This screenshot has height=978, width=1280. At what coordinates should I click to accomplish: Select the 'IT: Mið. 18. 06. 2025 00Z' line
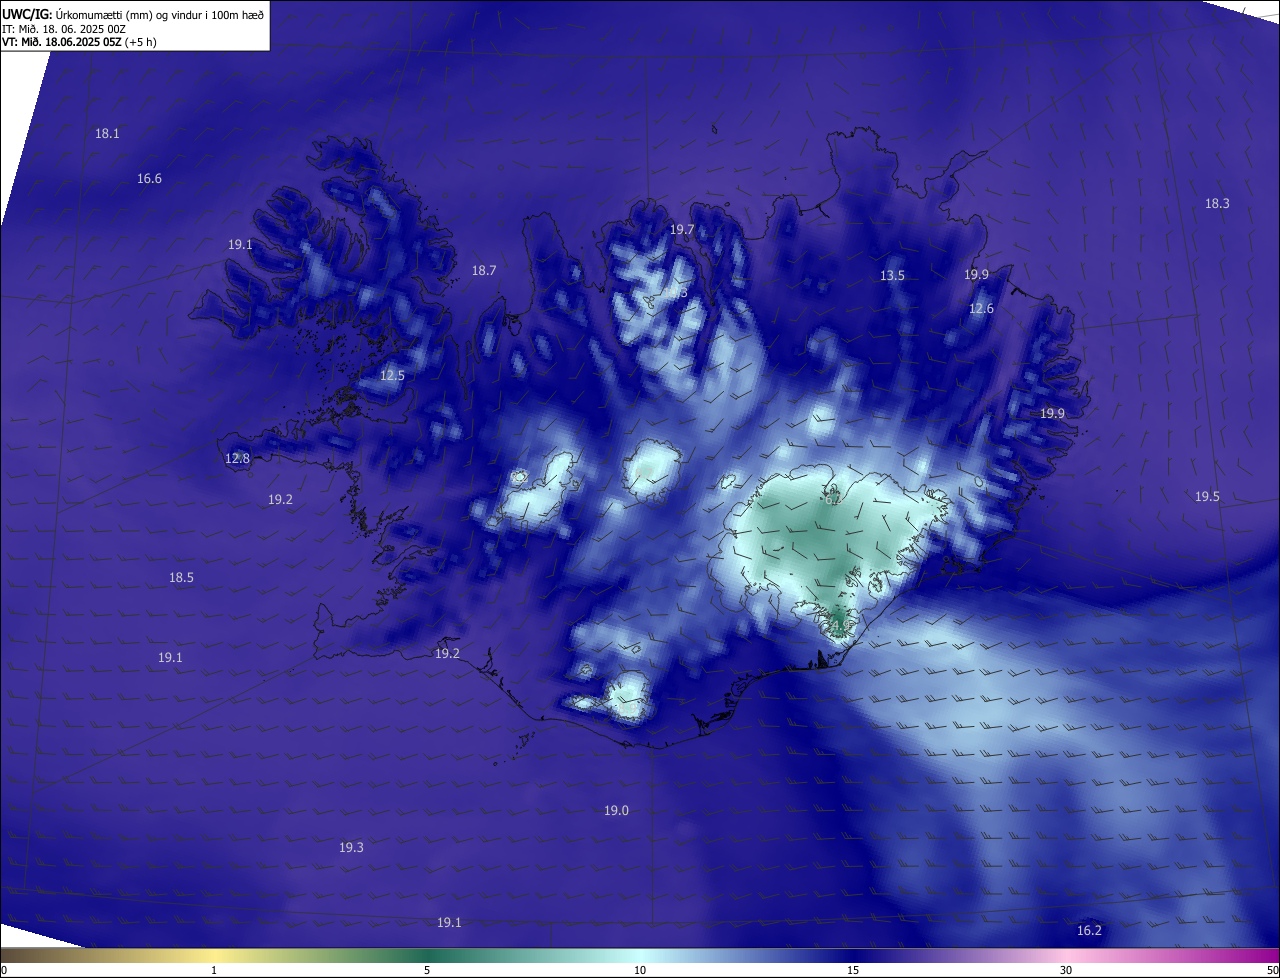point(64,29)
